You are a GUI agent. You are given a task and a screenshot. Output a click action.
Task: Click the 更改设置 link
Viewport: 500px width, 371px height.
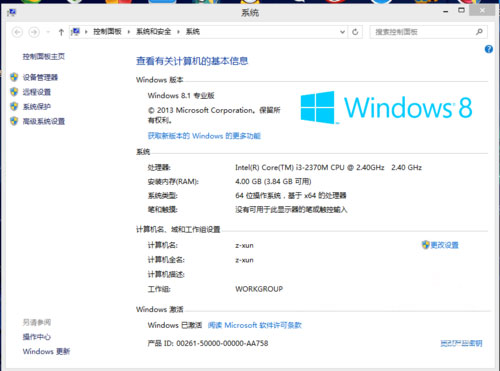pyautogui.click(x=444, y=245)
